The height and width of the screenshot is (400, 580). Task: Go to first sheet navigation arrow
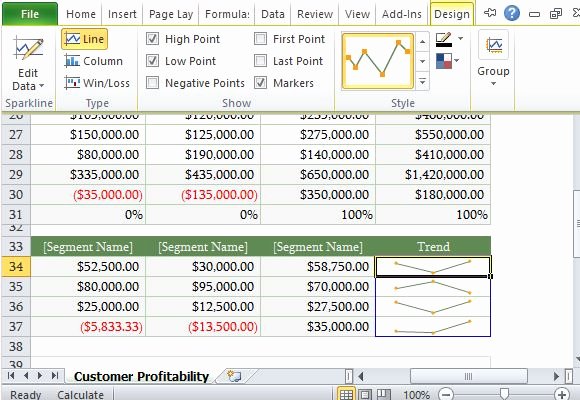(x=11, y=376)
